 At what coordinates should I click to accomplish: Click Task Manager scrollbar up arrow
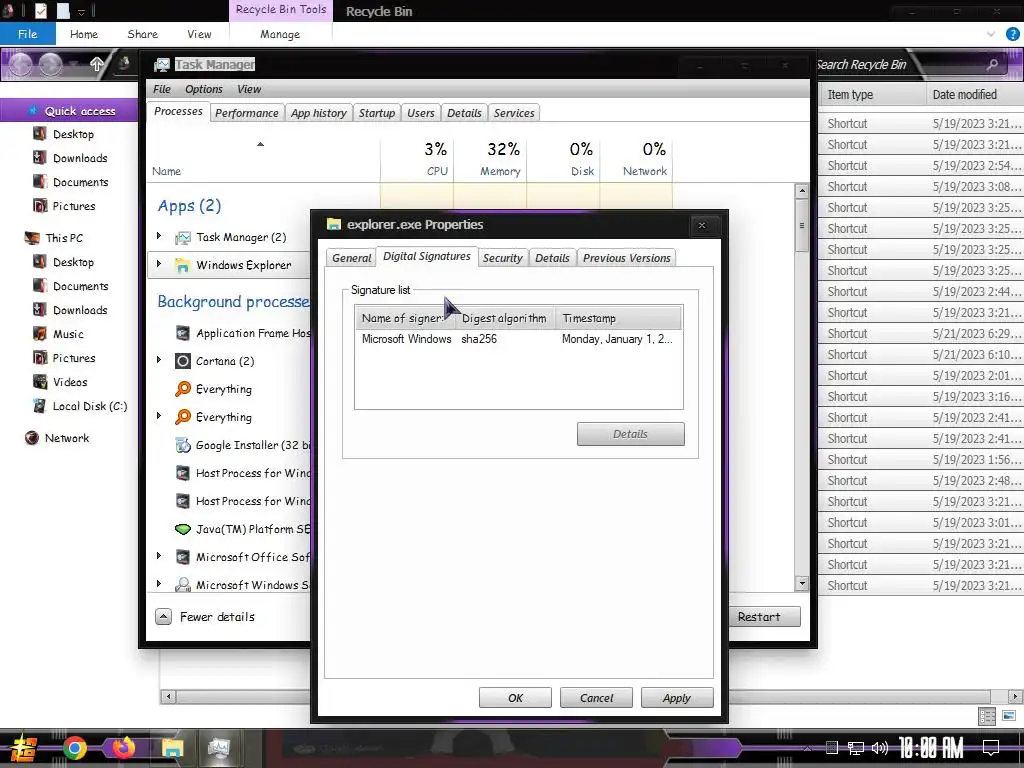click(802, 191)
